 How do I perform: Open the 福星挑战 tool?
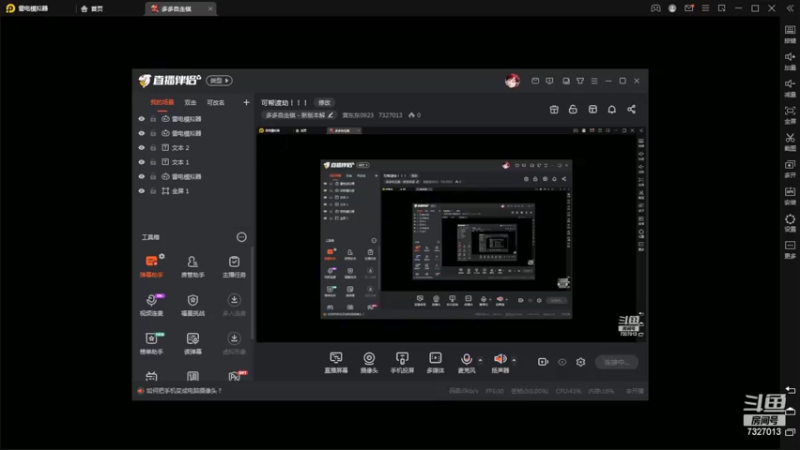(192, 305)
